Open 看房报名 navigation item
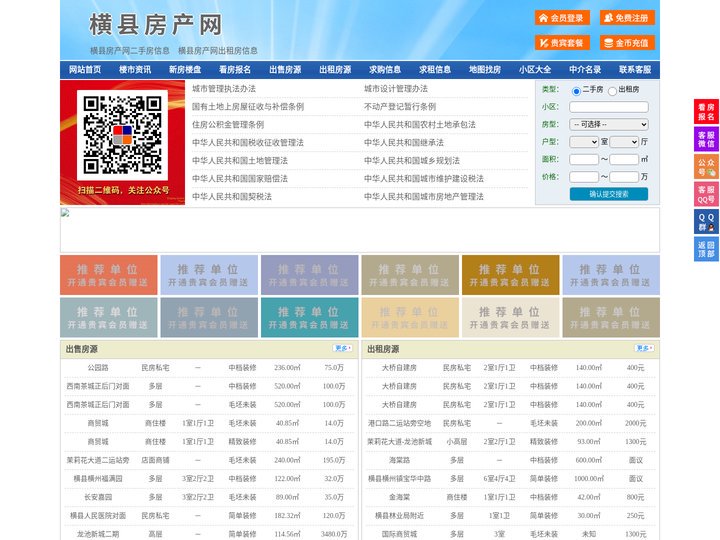This screenshot has height=540, width=720. click(x=235, y=70)
